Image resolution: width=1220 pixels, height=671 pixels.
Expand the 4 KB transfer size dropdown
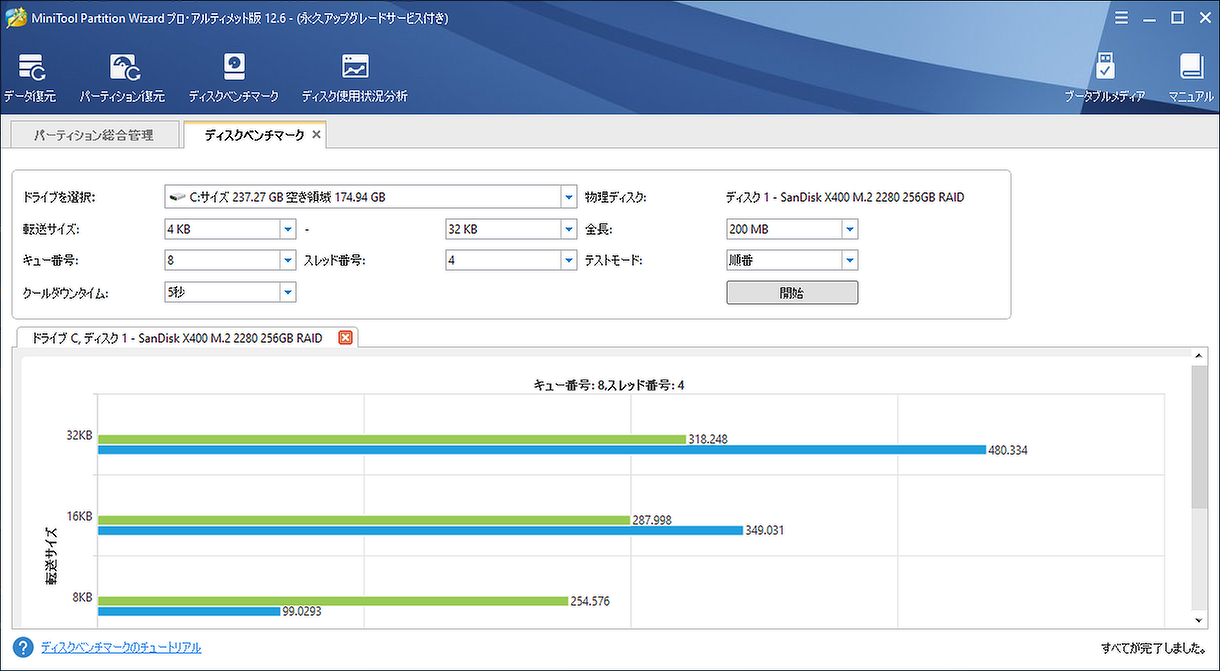pos(288,228)
